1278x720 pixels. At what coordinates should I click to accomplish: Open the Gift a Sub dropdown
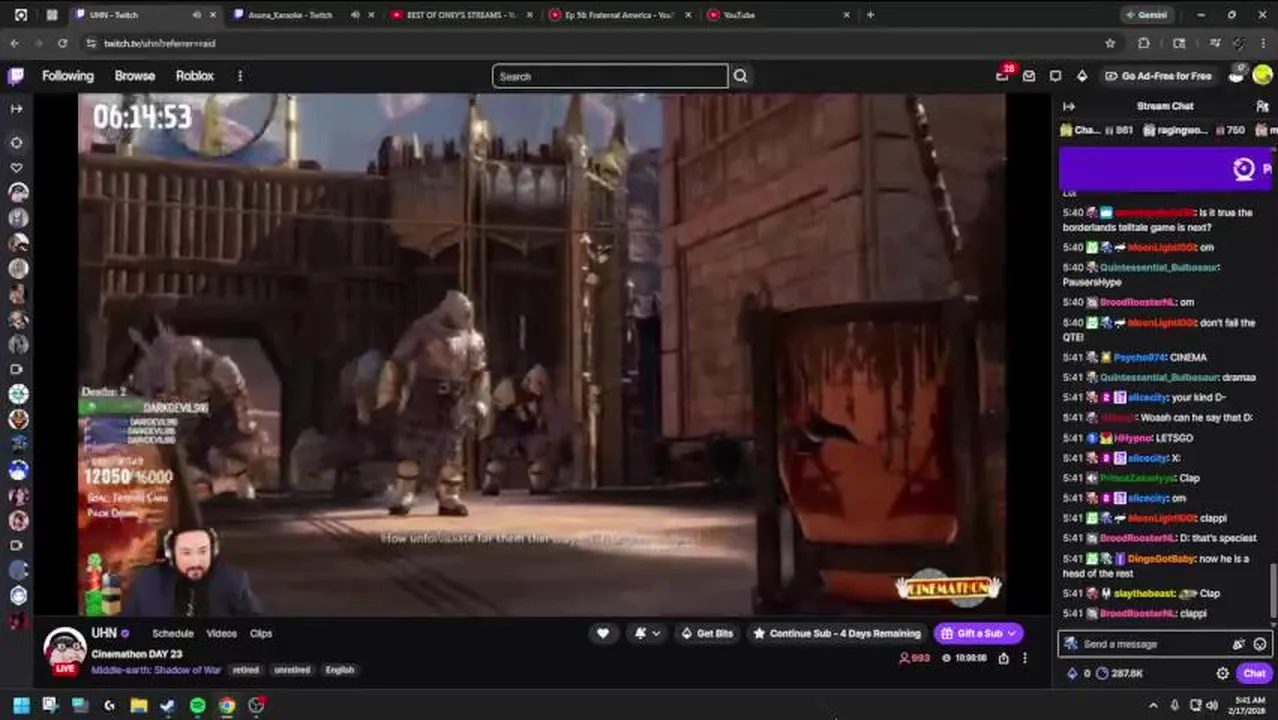point(979,633)
